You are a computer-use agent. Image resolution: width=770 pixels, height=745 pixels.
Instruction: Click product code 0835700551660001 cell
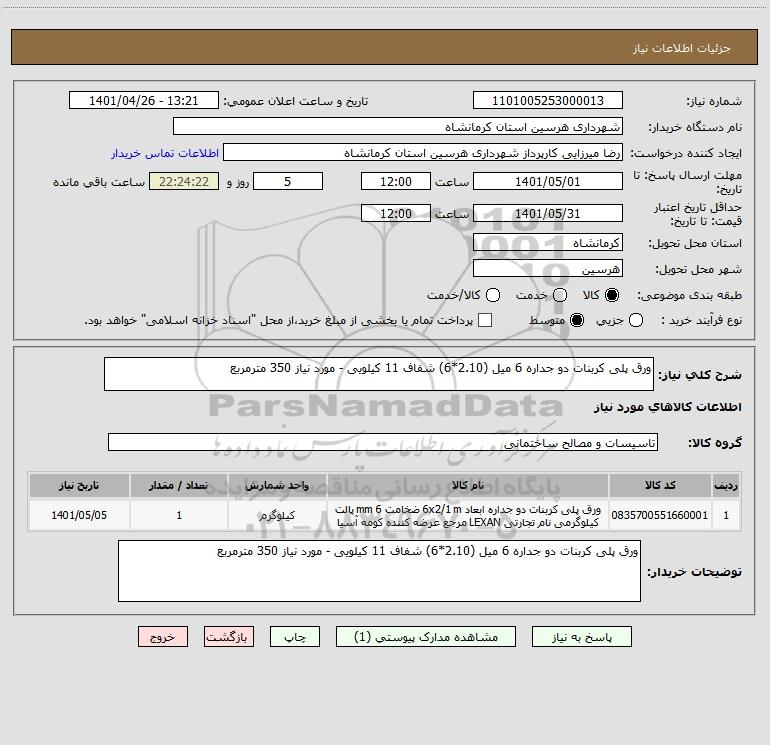[660, 515]
